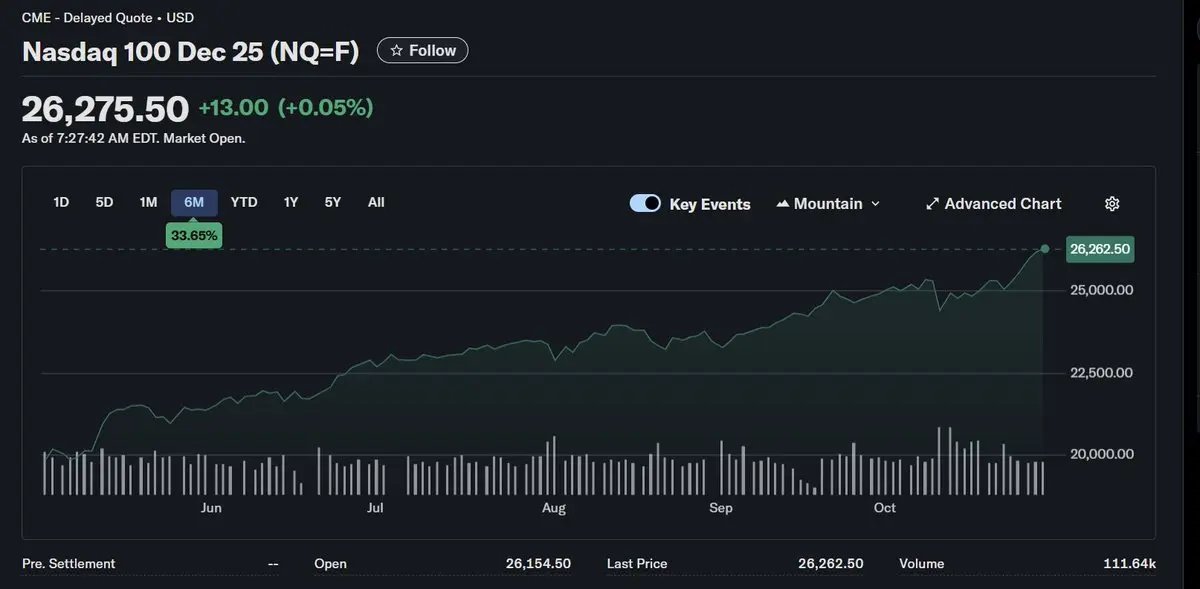Switch to the 1M range
This screenshot has height=589, width=1200.
pos(148,202)
